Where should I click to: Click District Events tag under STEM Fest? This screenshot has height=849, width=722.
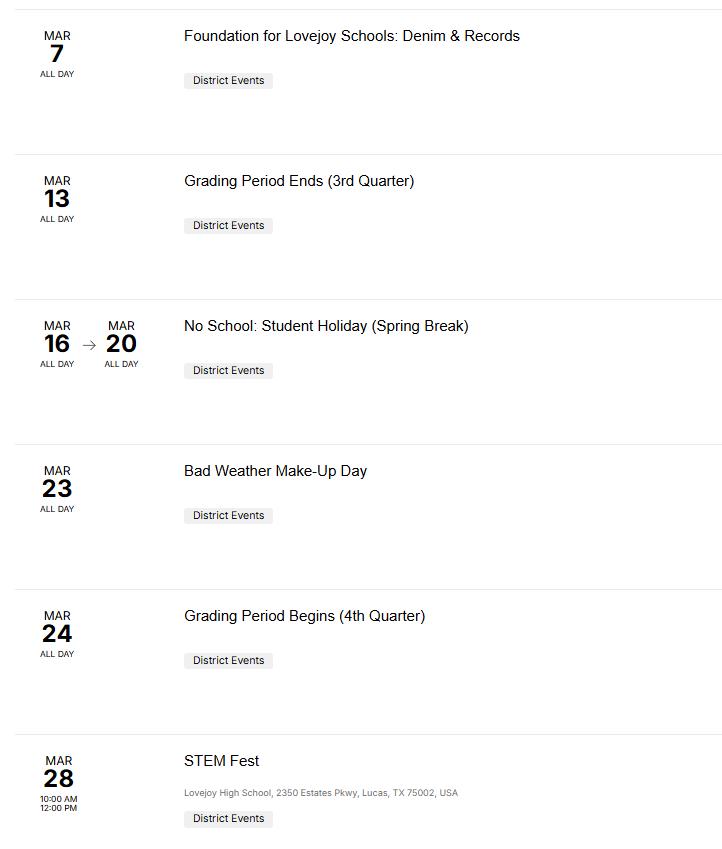pos(229,819)
